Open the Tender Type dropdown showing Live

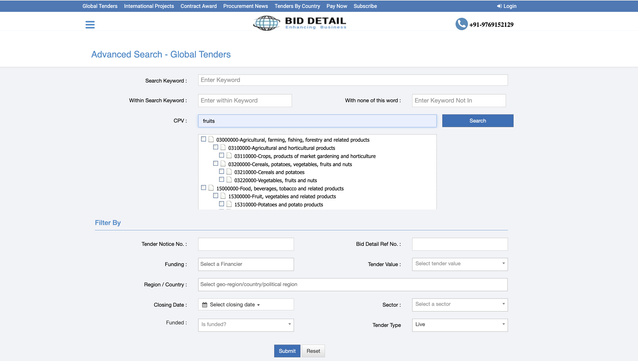460,325
